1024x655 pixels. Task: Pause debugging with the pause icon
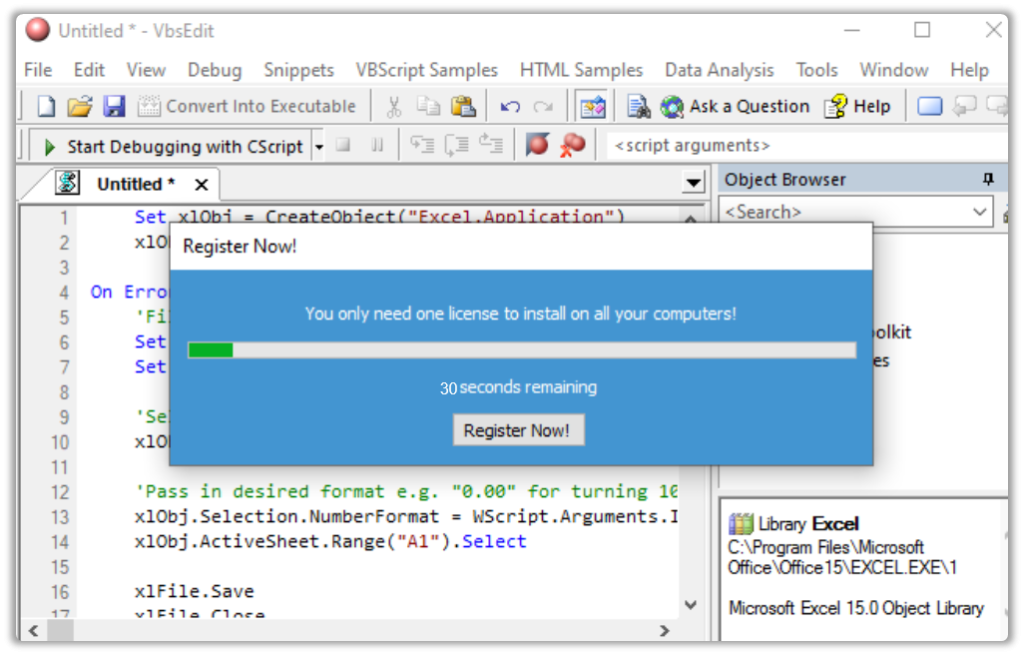point(377,145)
